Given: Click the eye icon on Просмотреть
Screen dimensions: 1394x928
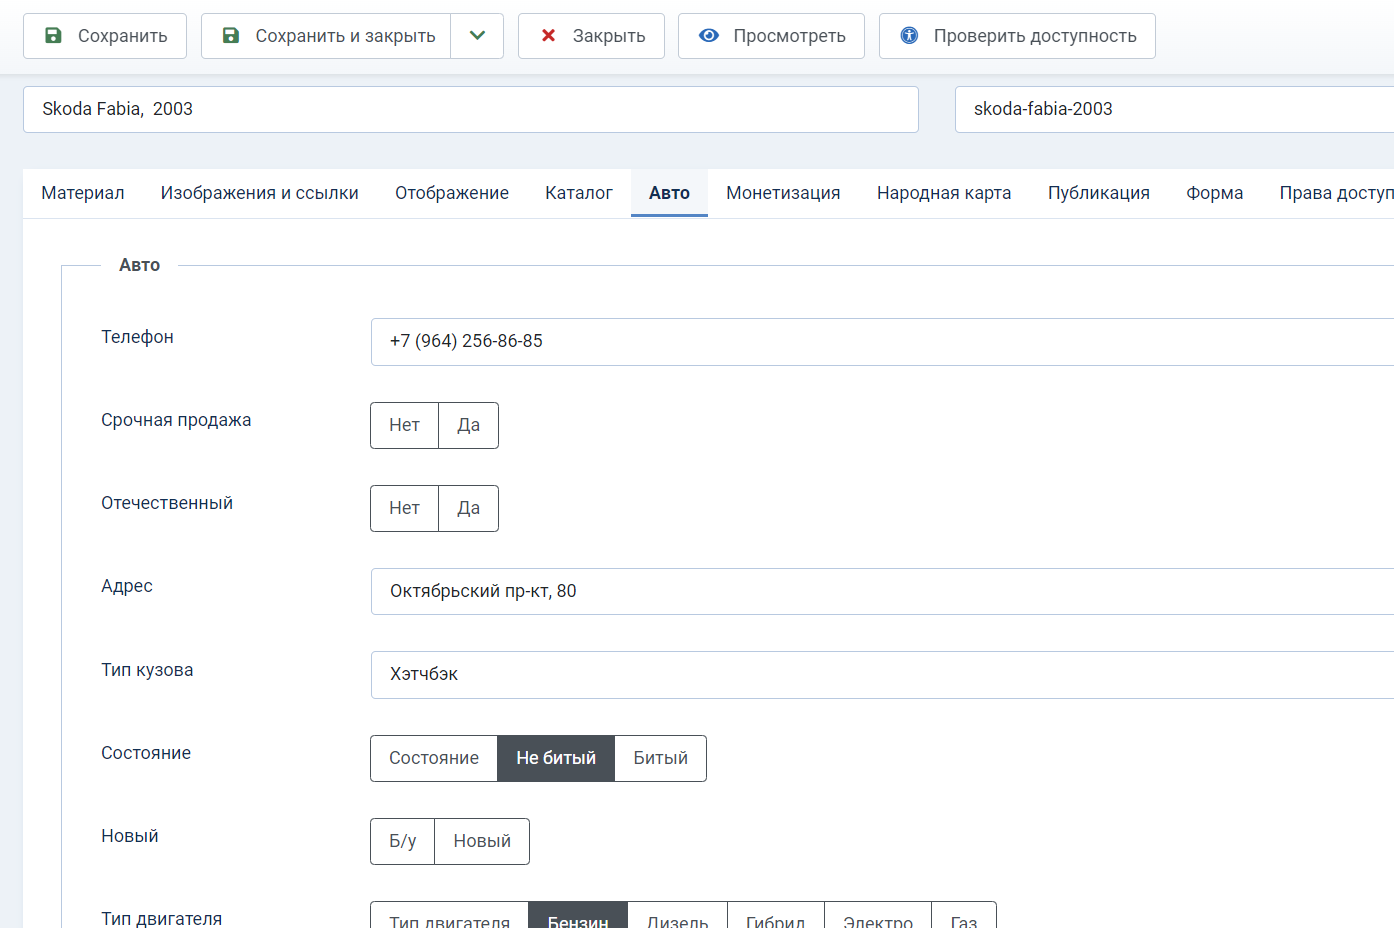Looking at the screenshot, I should pyautogui.click(x=709, y=36).
